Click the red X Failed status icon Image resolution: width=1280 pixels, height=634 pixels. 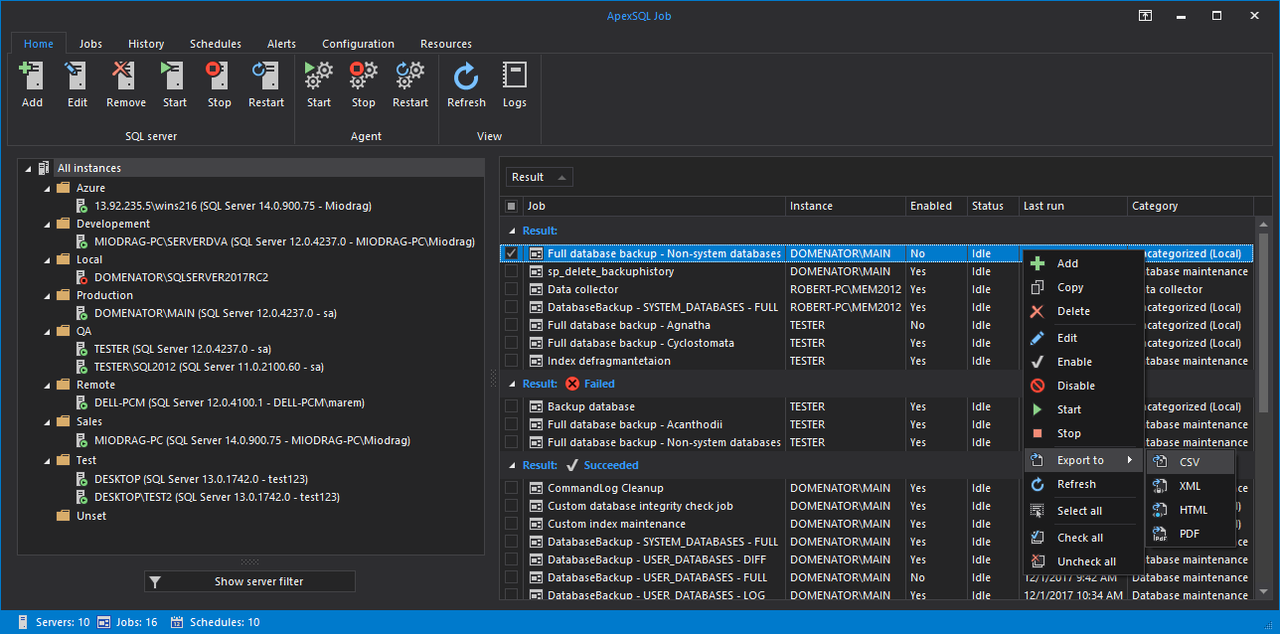[572, 383]
